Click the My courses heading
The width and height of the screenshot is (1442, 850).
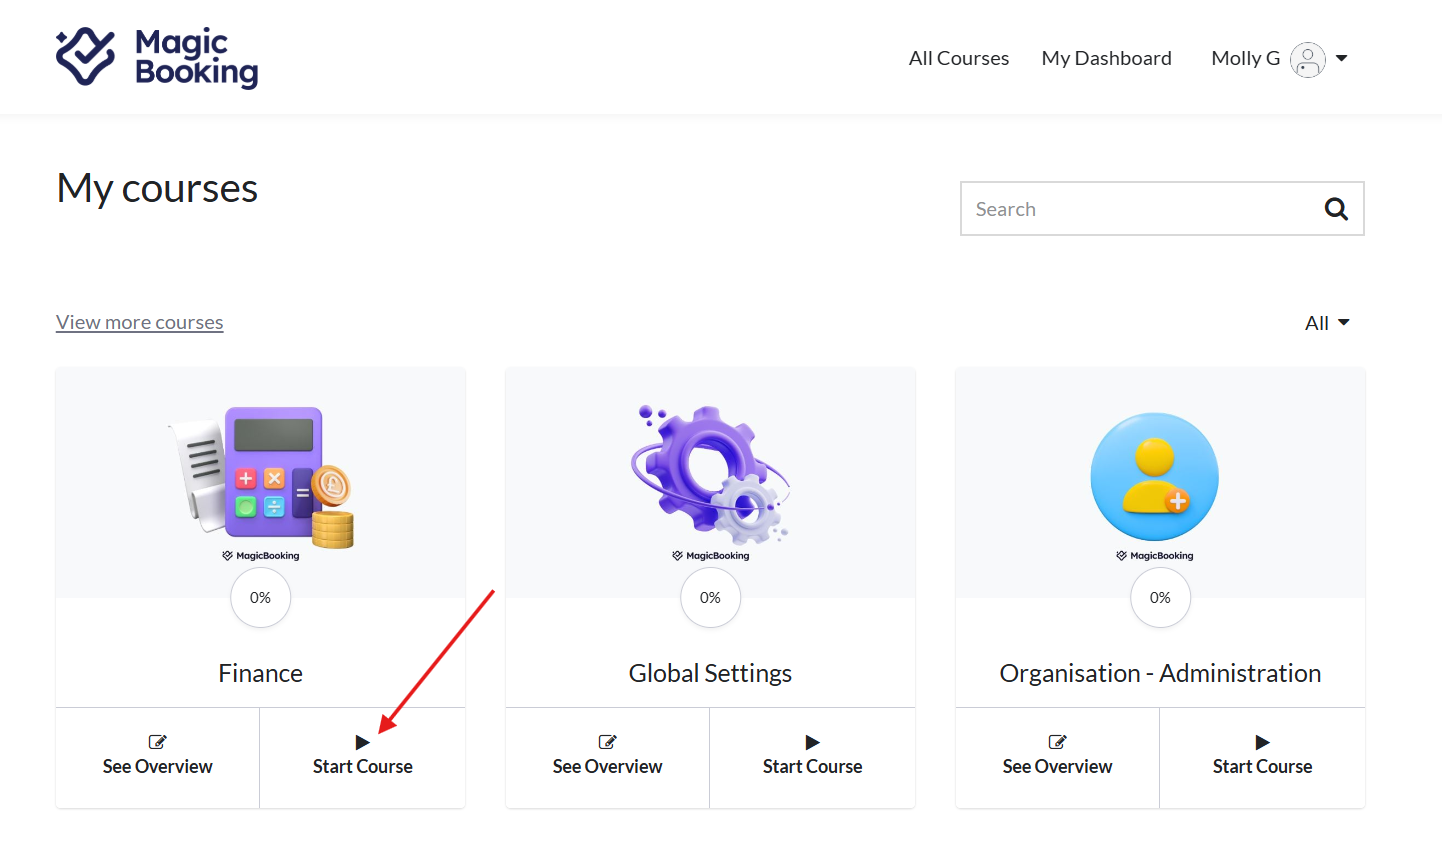[157, 189]
